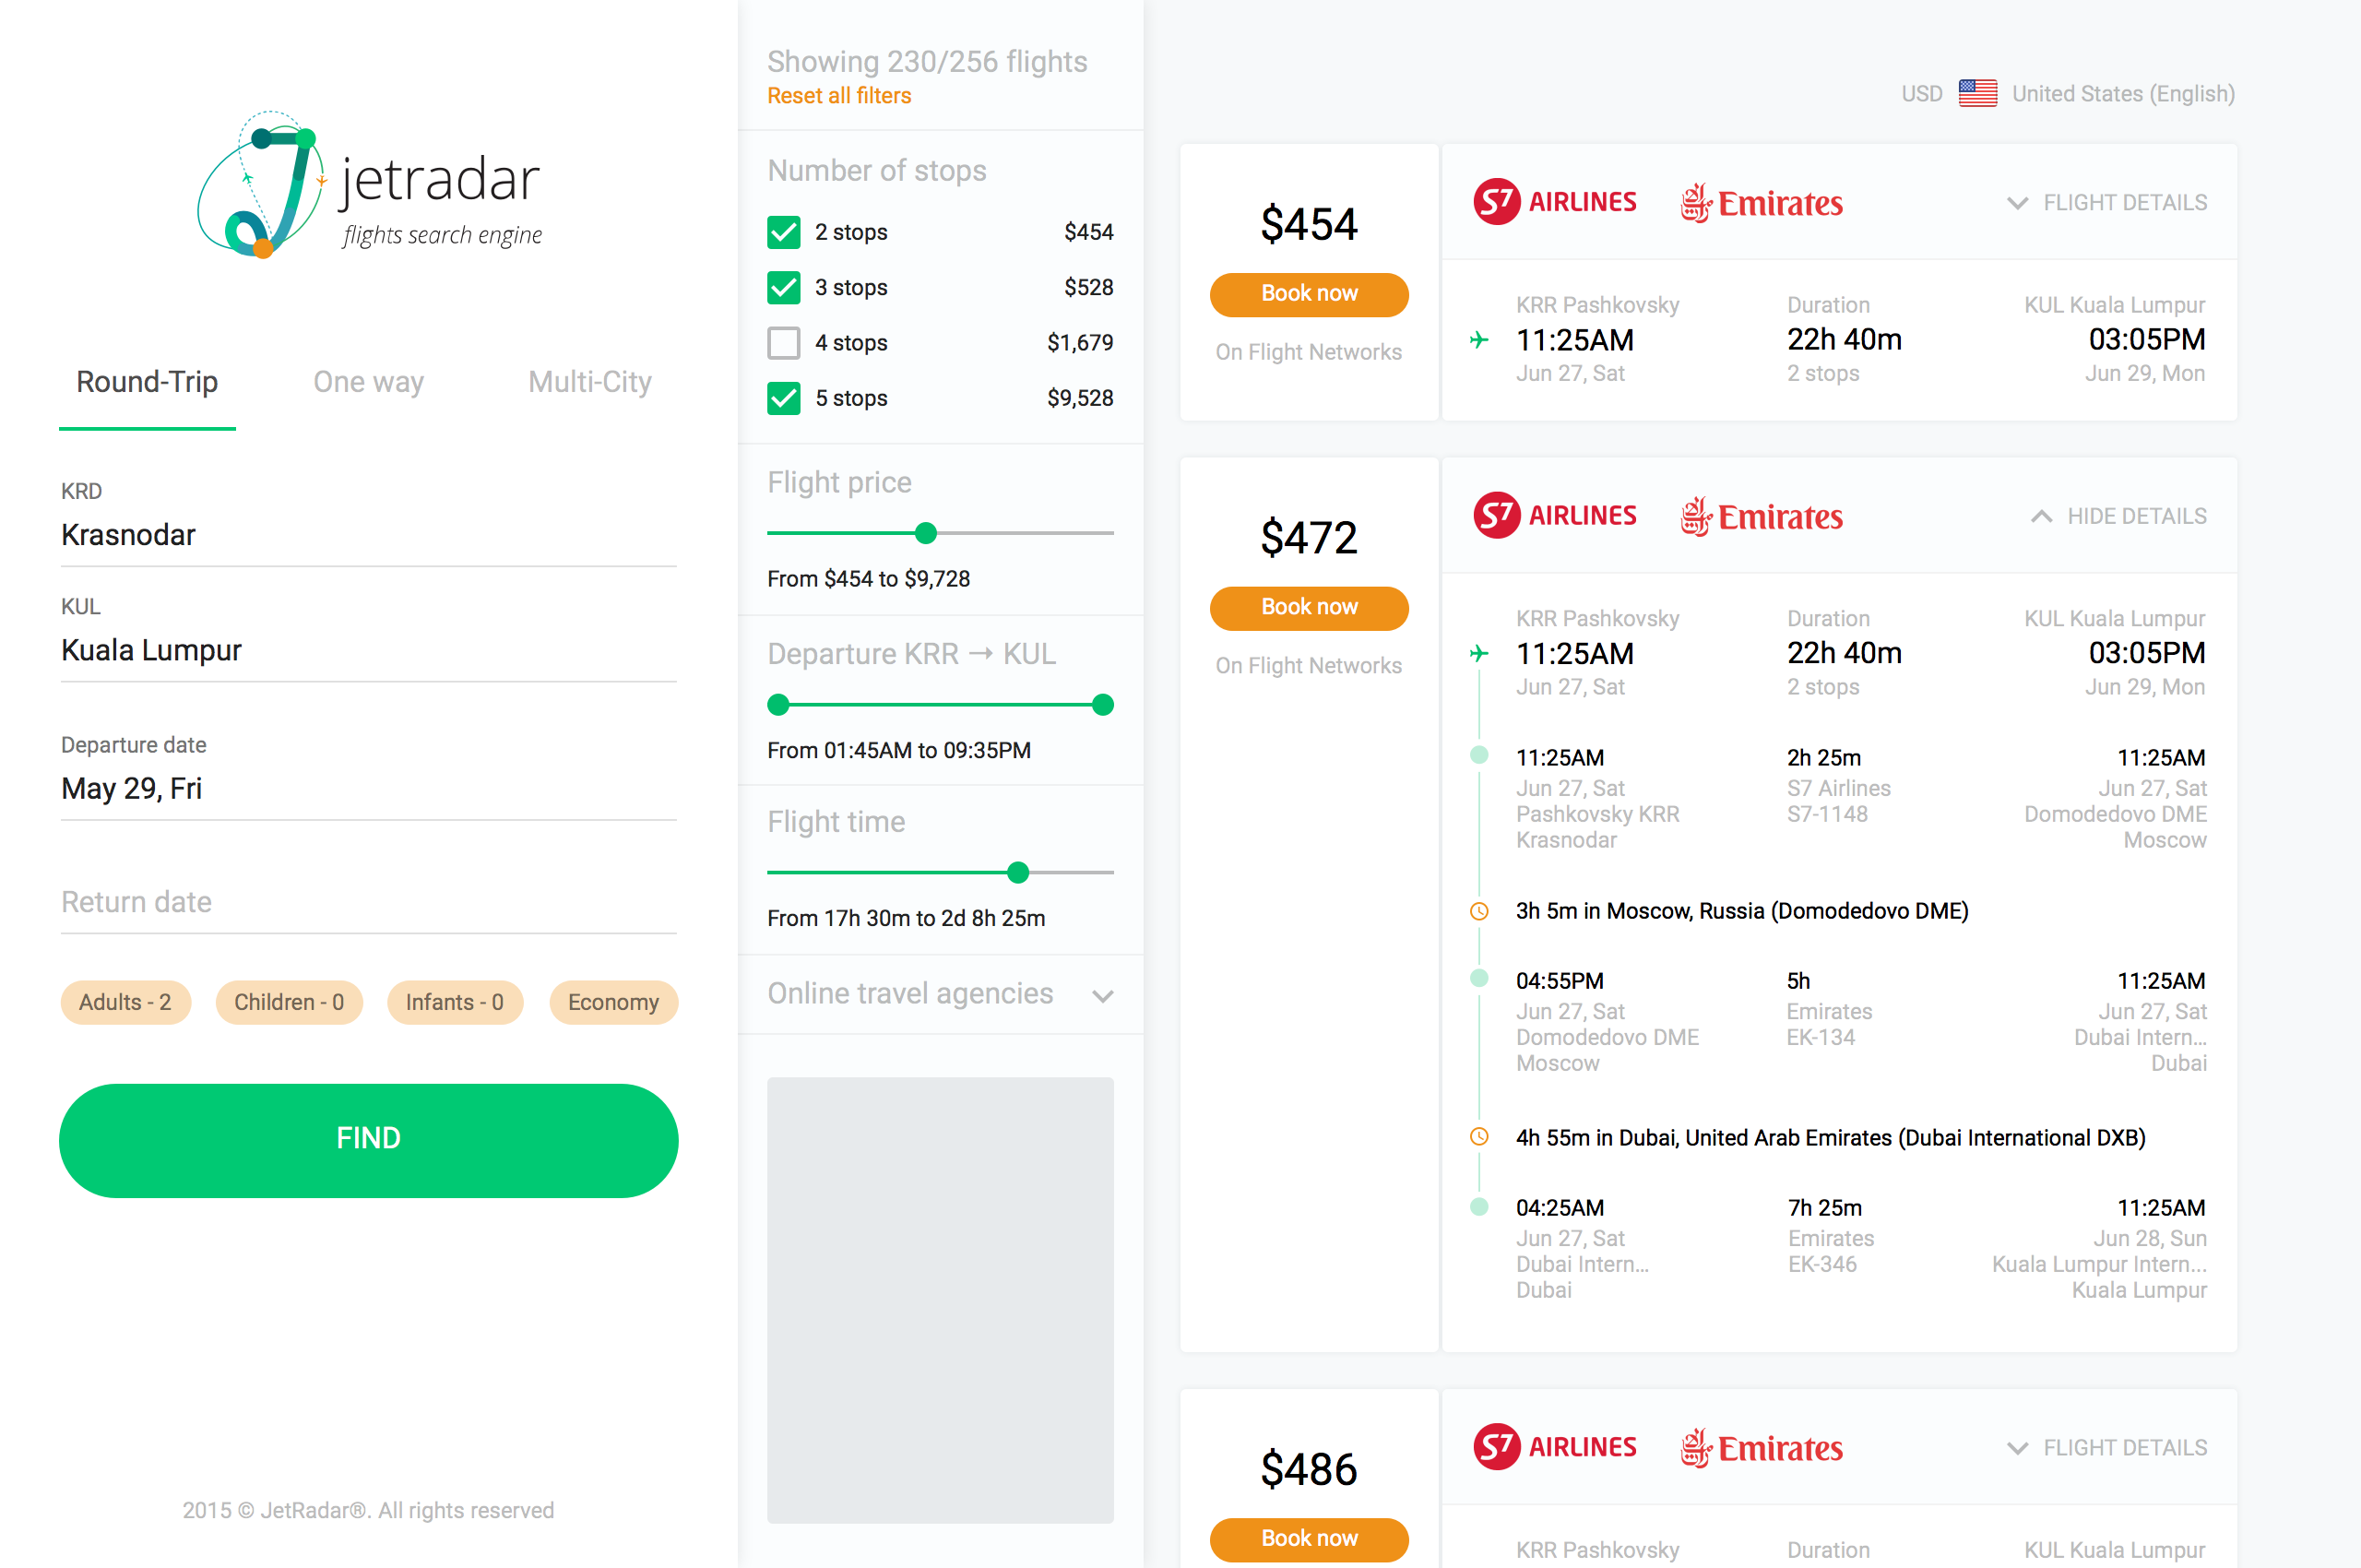This screenshot has width=2361, height=1568.
Task: Click segment dot for S7-1148 leg
Action: point(1479,755)
